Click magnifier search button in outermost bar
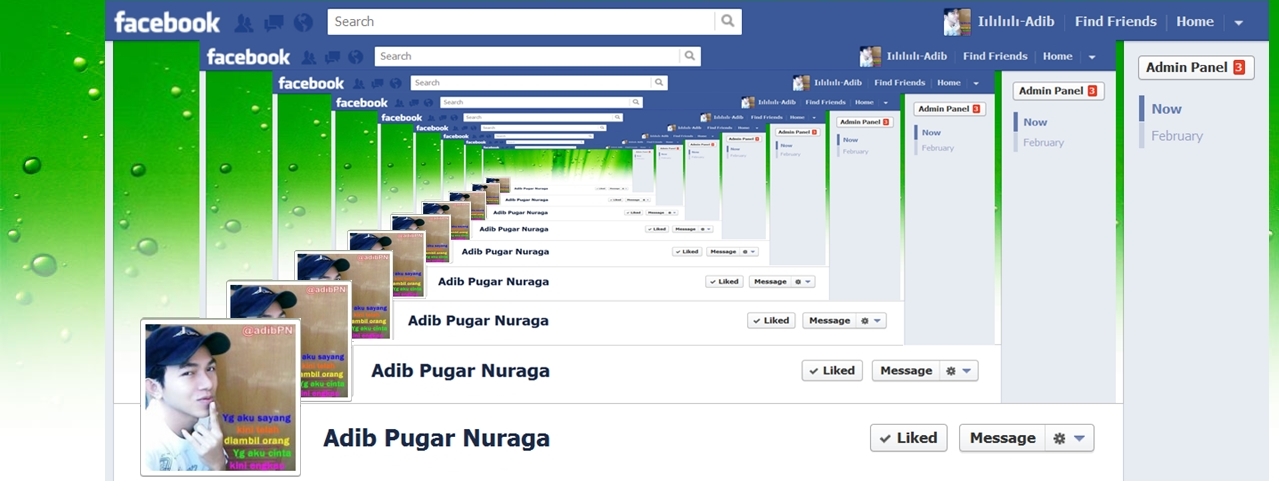Viewport: 1279px width, 496px height. pyautogui.click(x=728, y=21)
